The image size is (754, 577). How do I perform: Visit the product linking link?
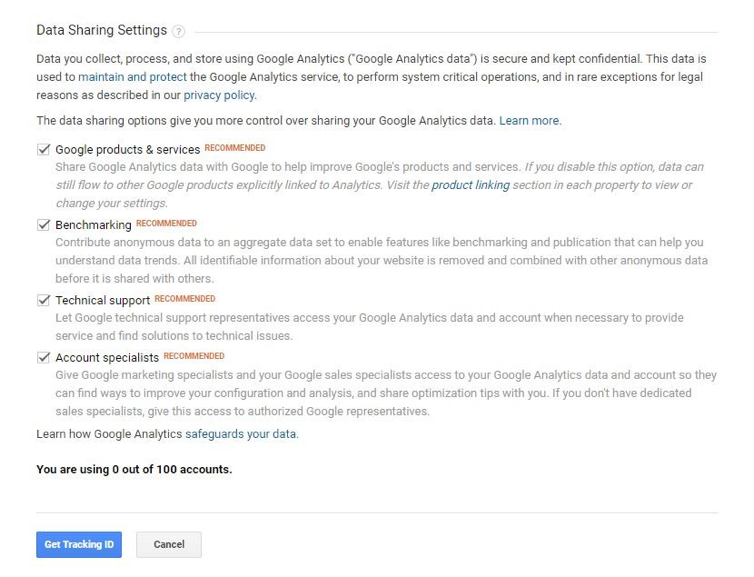pyautogui.click(x=470, y=185)
